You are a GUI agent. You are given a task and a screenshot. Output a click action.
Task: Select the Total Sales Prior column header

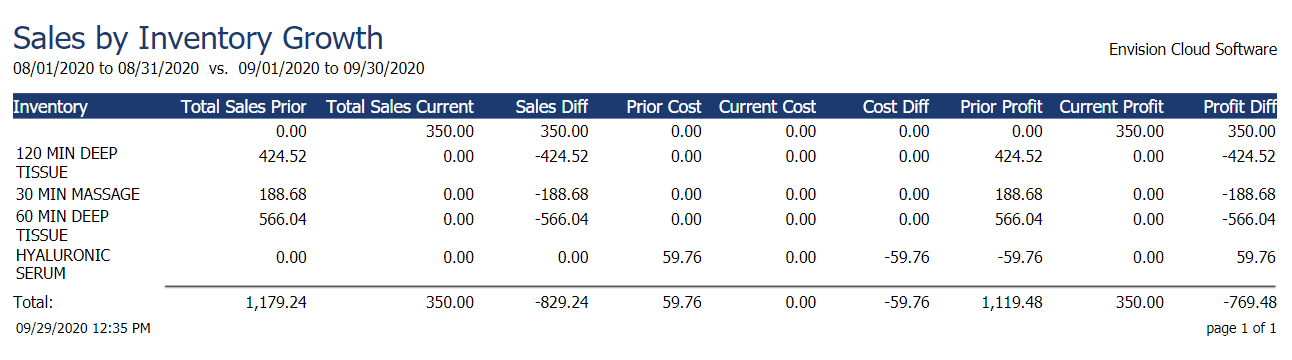tap(243, 107)
